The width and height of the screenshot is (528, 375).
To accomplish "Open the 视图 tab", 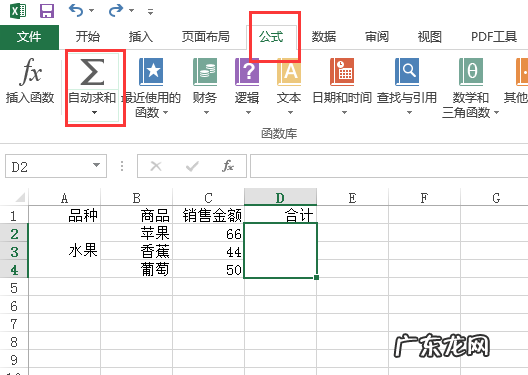I will pyautogui.click(x=429, y=37).
